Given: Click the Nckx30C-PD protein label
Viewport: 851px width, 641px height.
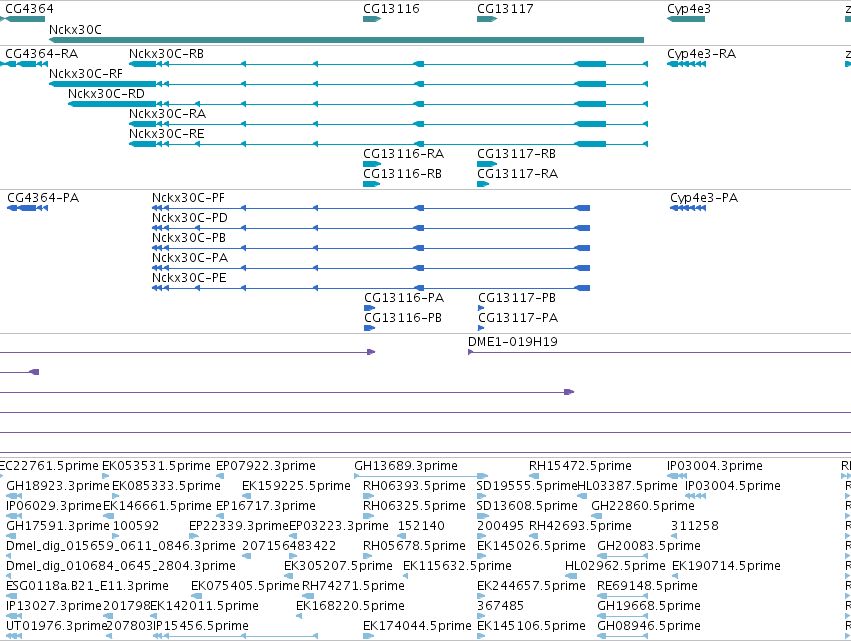Looking at the screenshot, I should click(190, 218).
